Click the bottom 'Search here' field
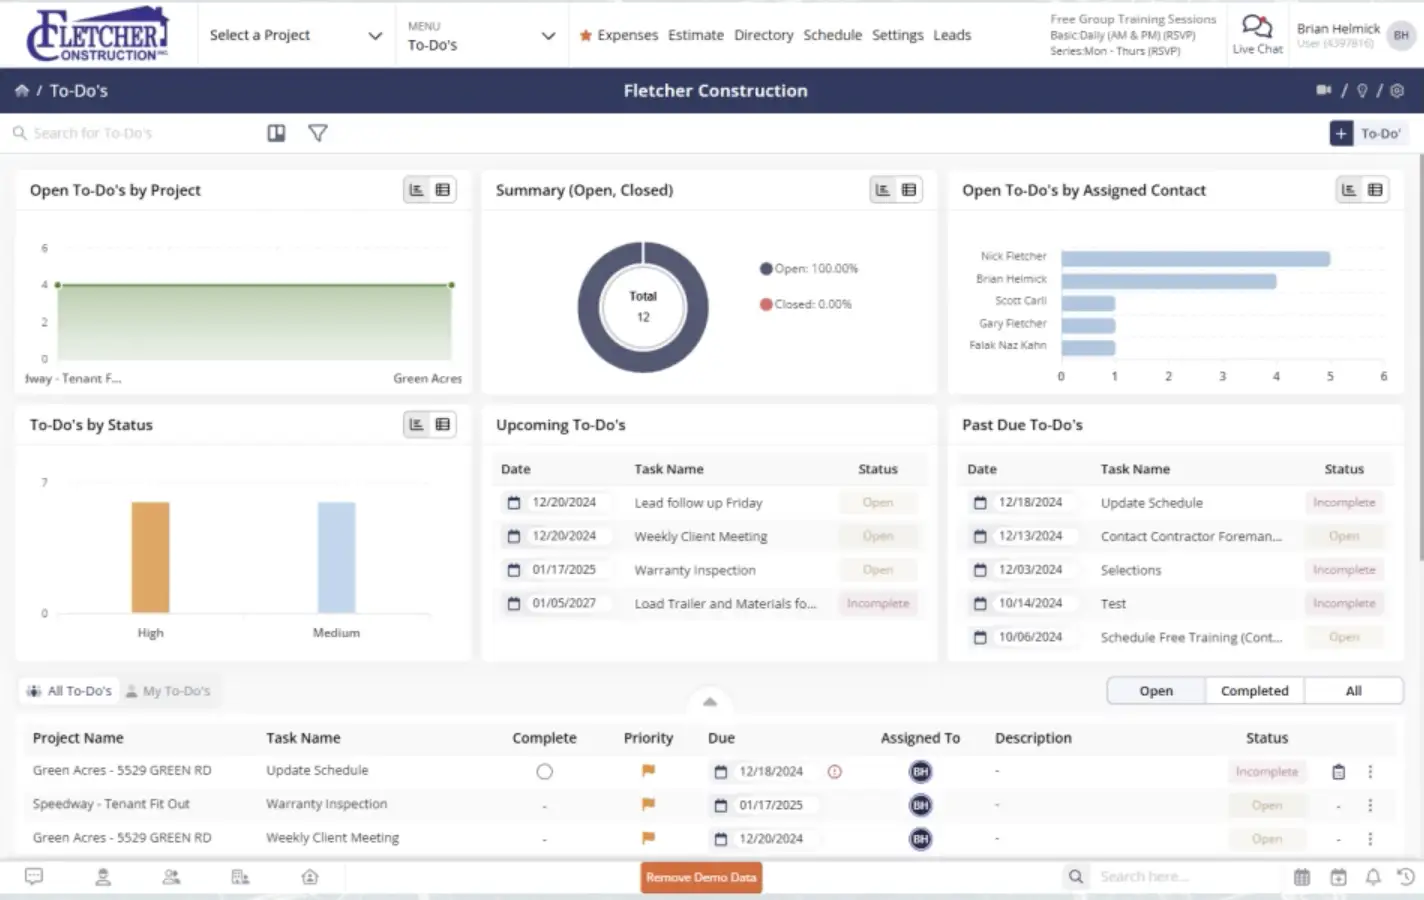Viewport: 1424px width, 900px height. coord(1185,877)
